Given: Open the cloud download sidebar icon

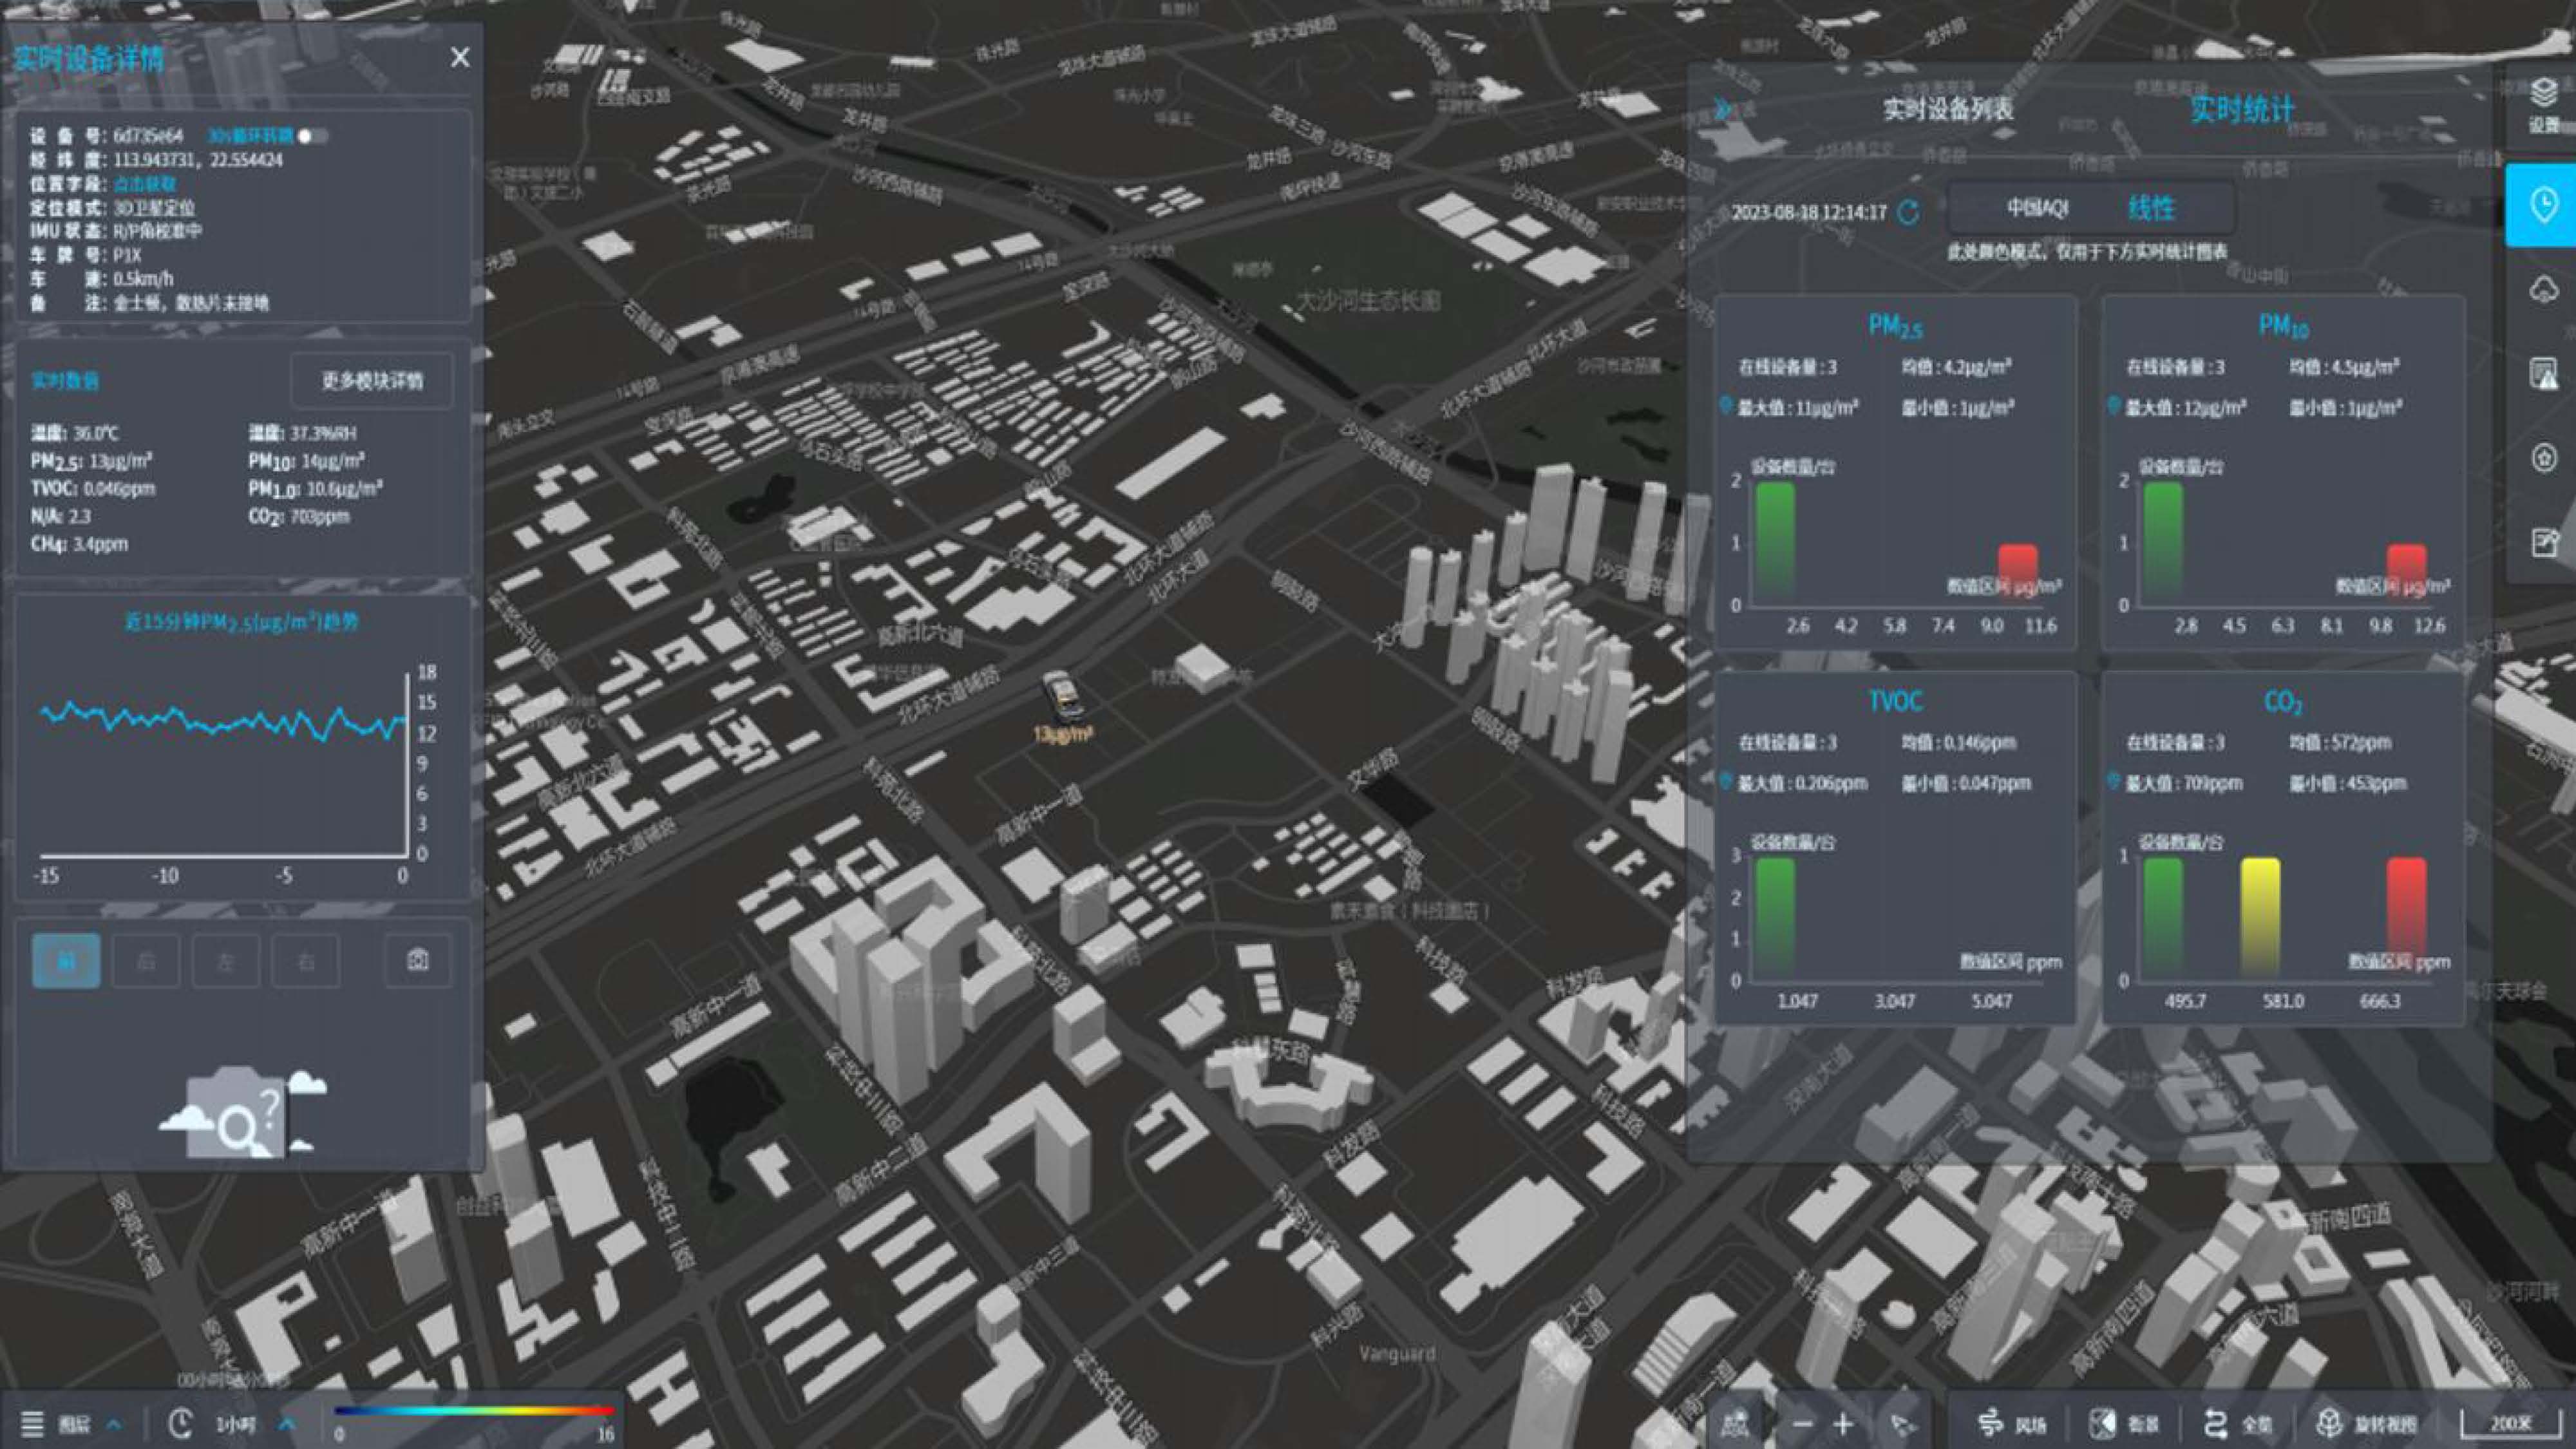Looking at the screenshot, I should coord(2543,290).
